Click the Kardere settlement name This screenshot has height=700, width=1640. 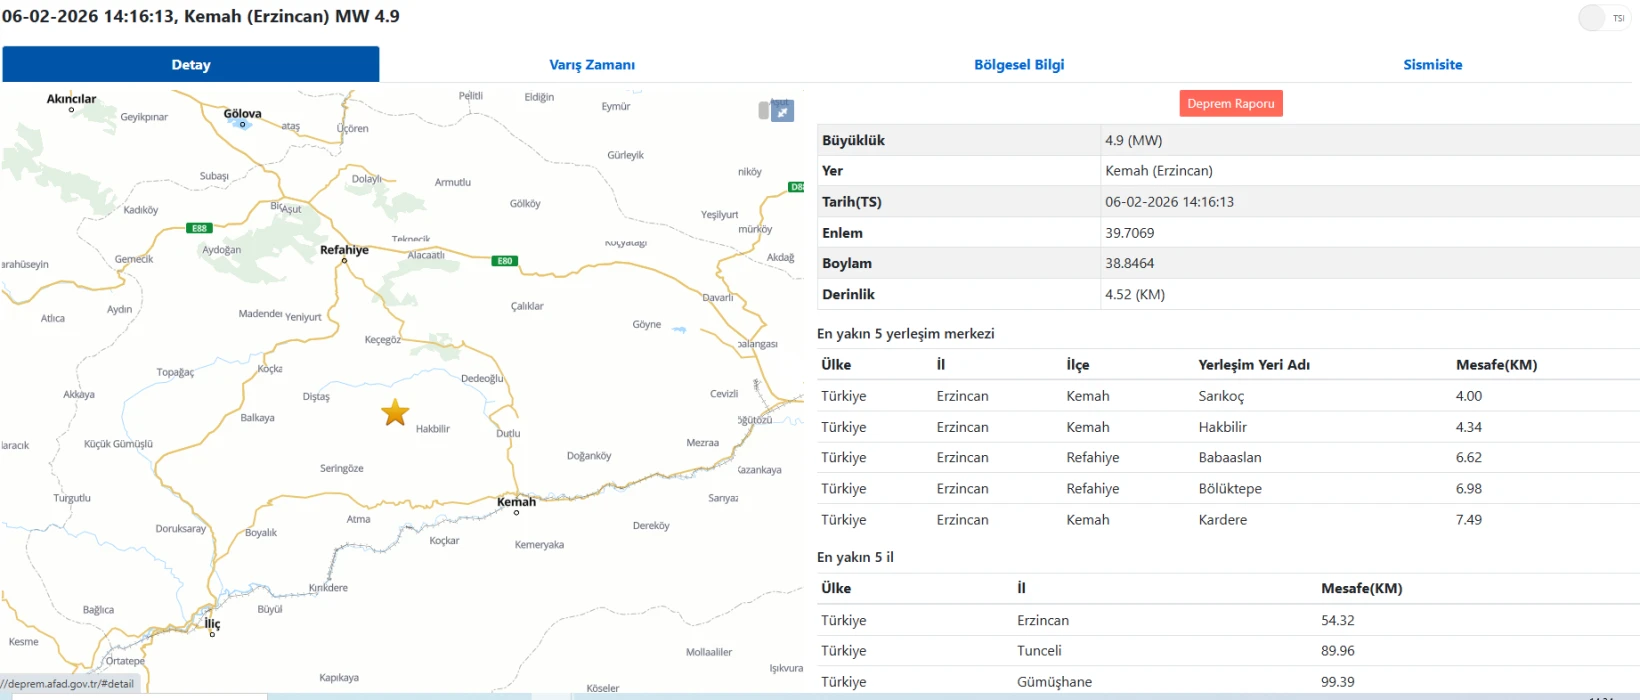point(1223,520)
